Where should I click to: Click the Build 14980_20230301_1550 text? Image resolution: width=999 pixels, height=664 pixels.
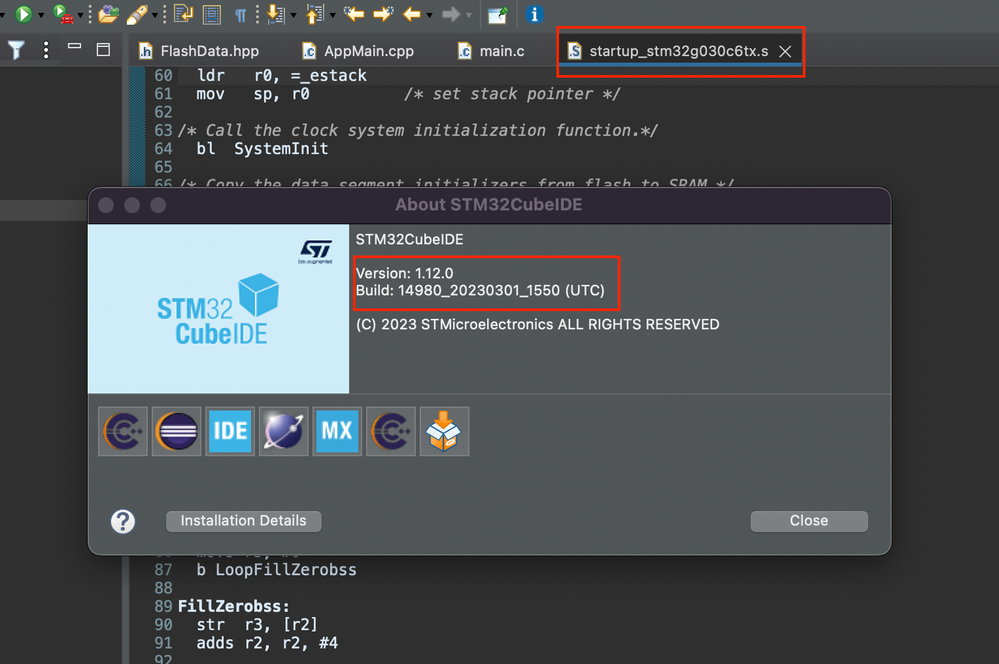click(480, 291)
